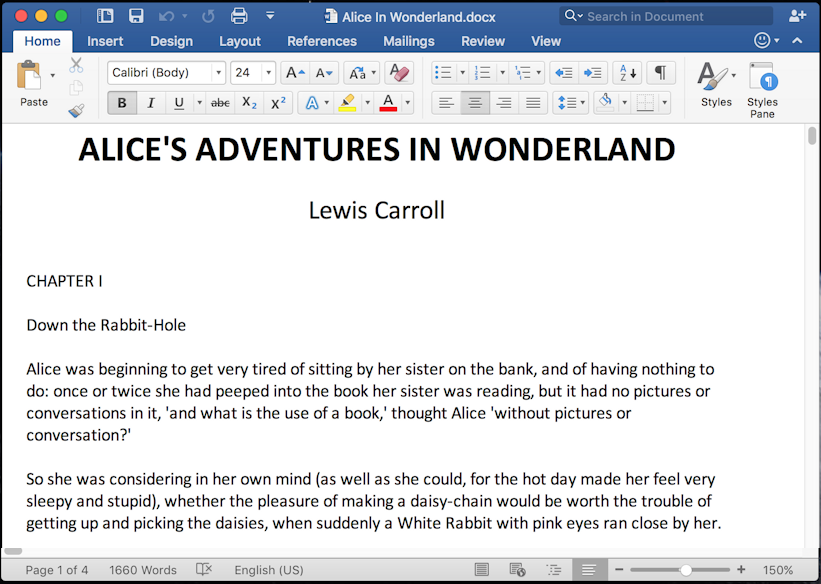
Task: Switch to the Insert tab
Action: pyautogui.click(x=105, y=41)
